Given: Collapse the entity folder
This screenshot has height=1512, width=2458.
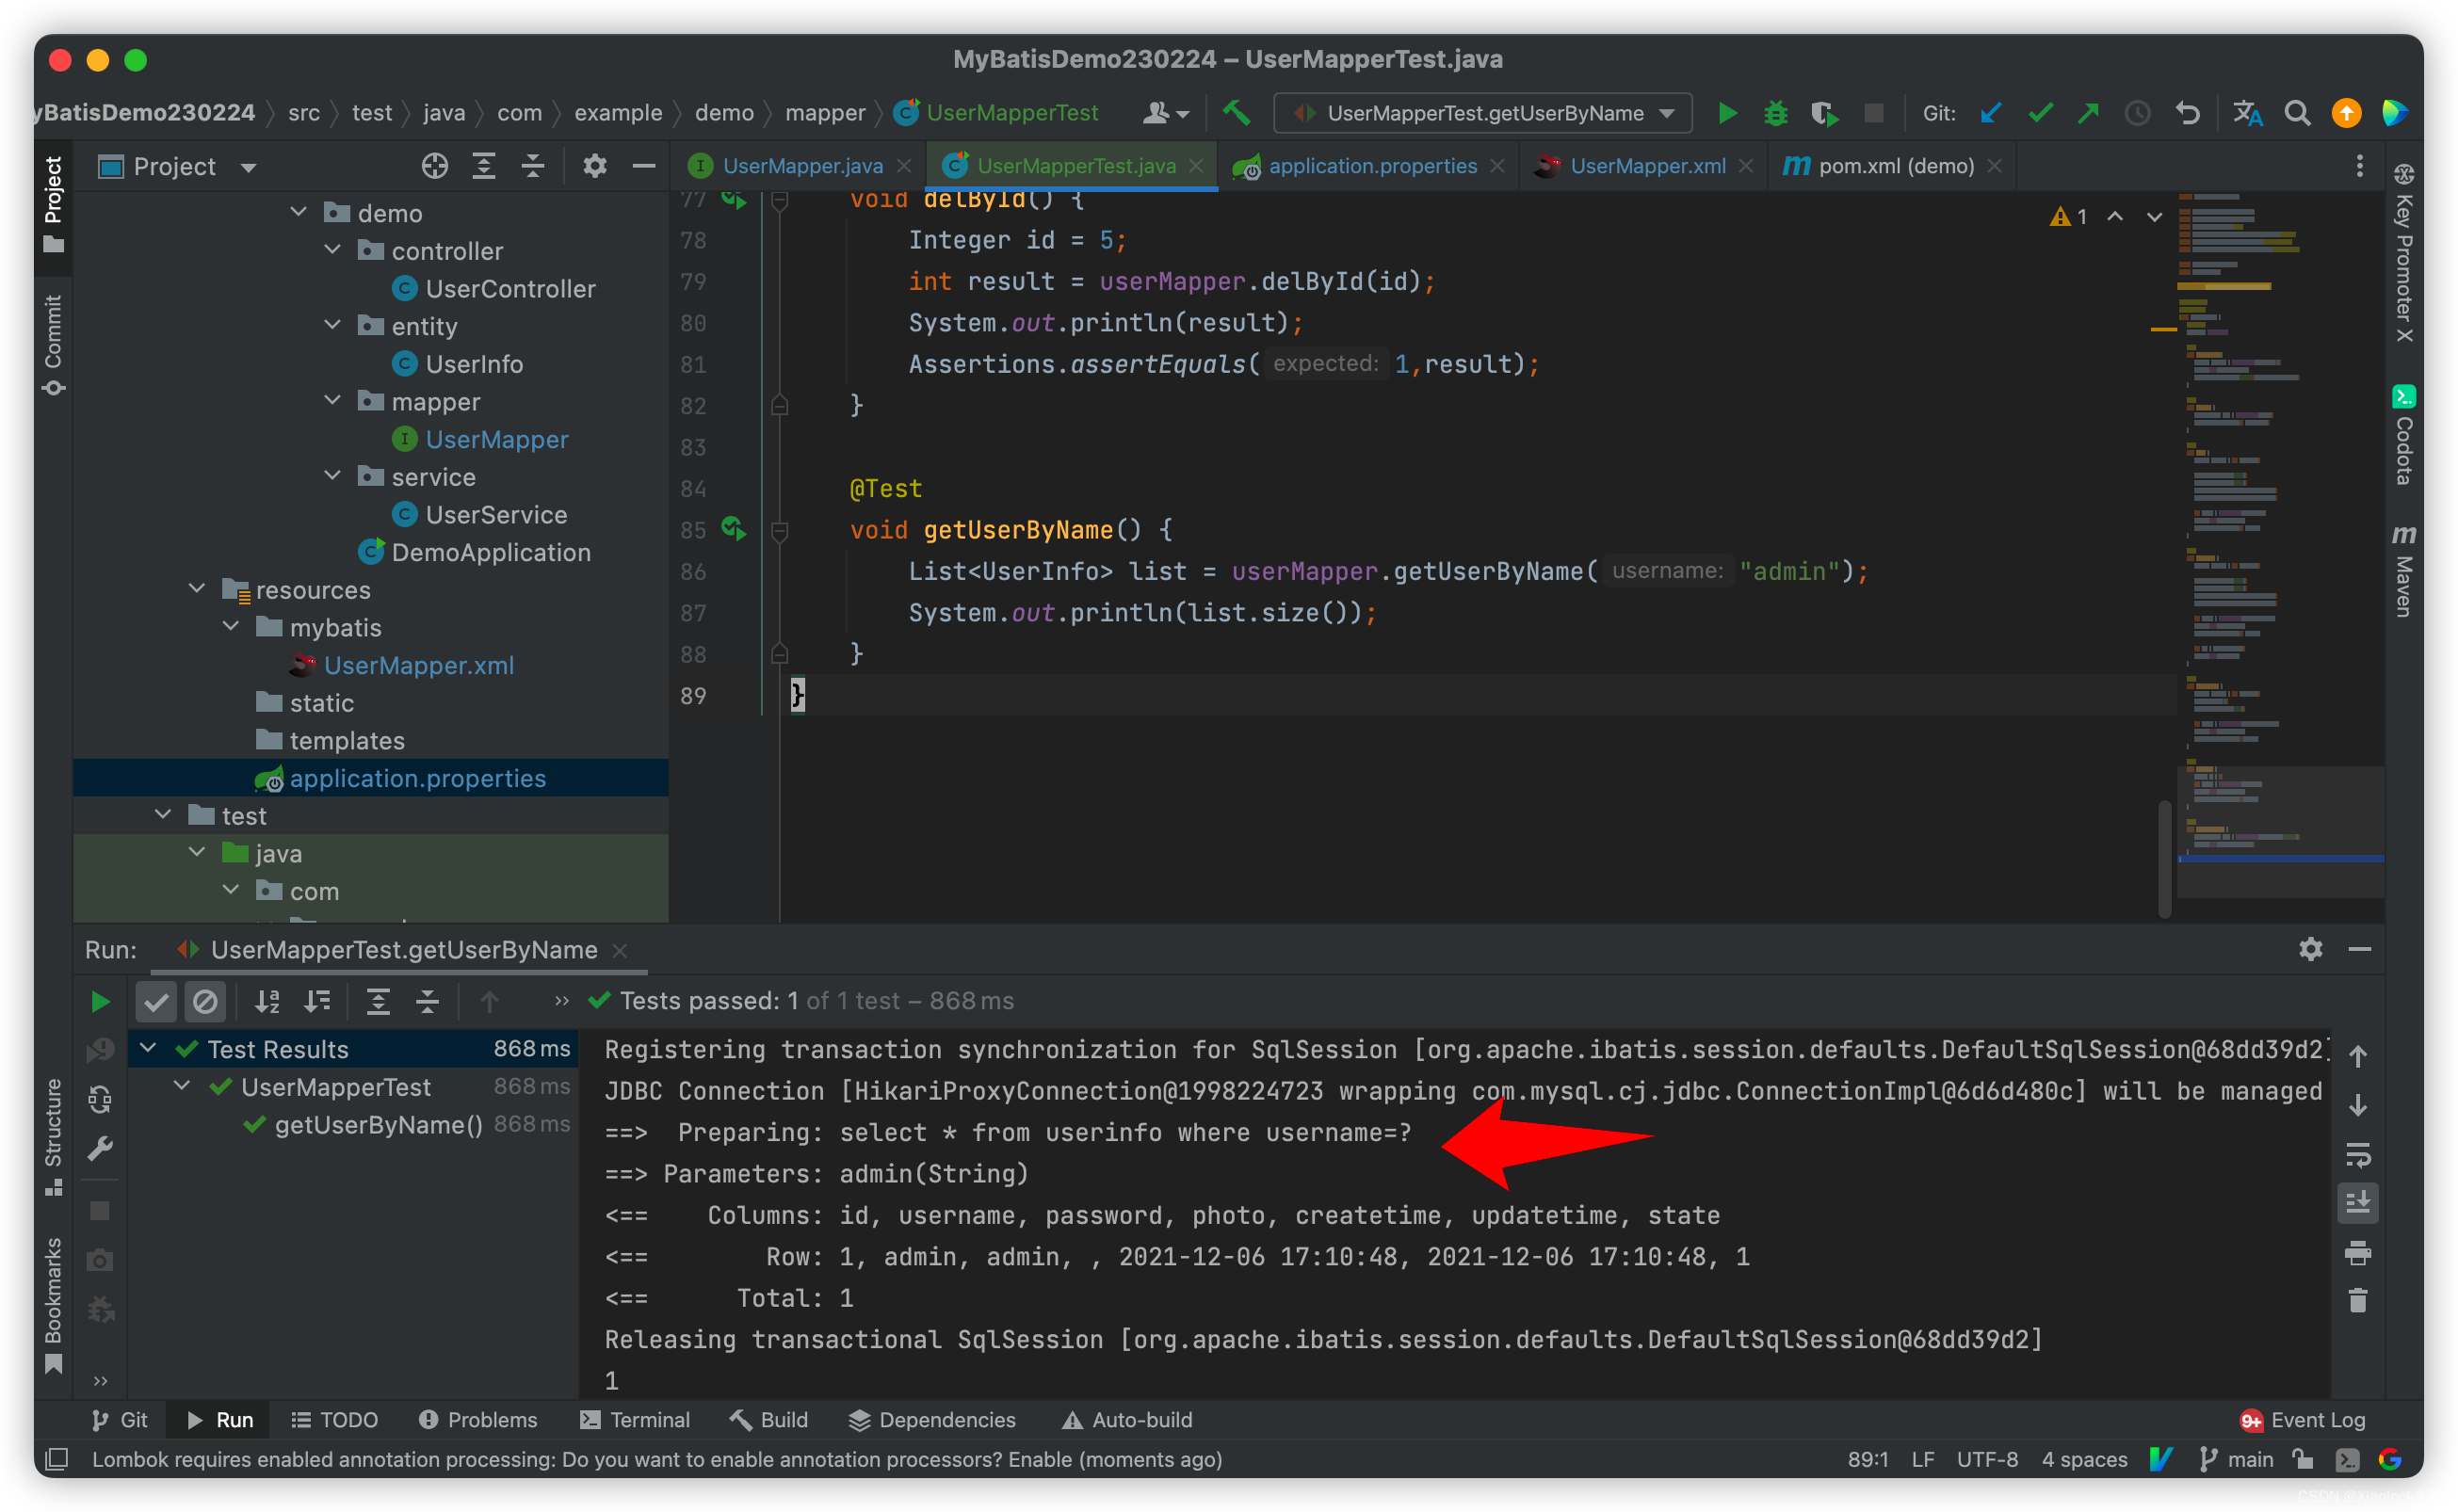Looking at the screenshot, I should tap(333, 325).
